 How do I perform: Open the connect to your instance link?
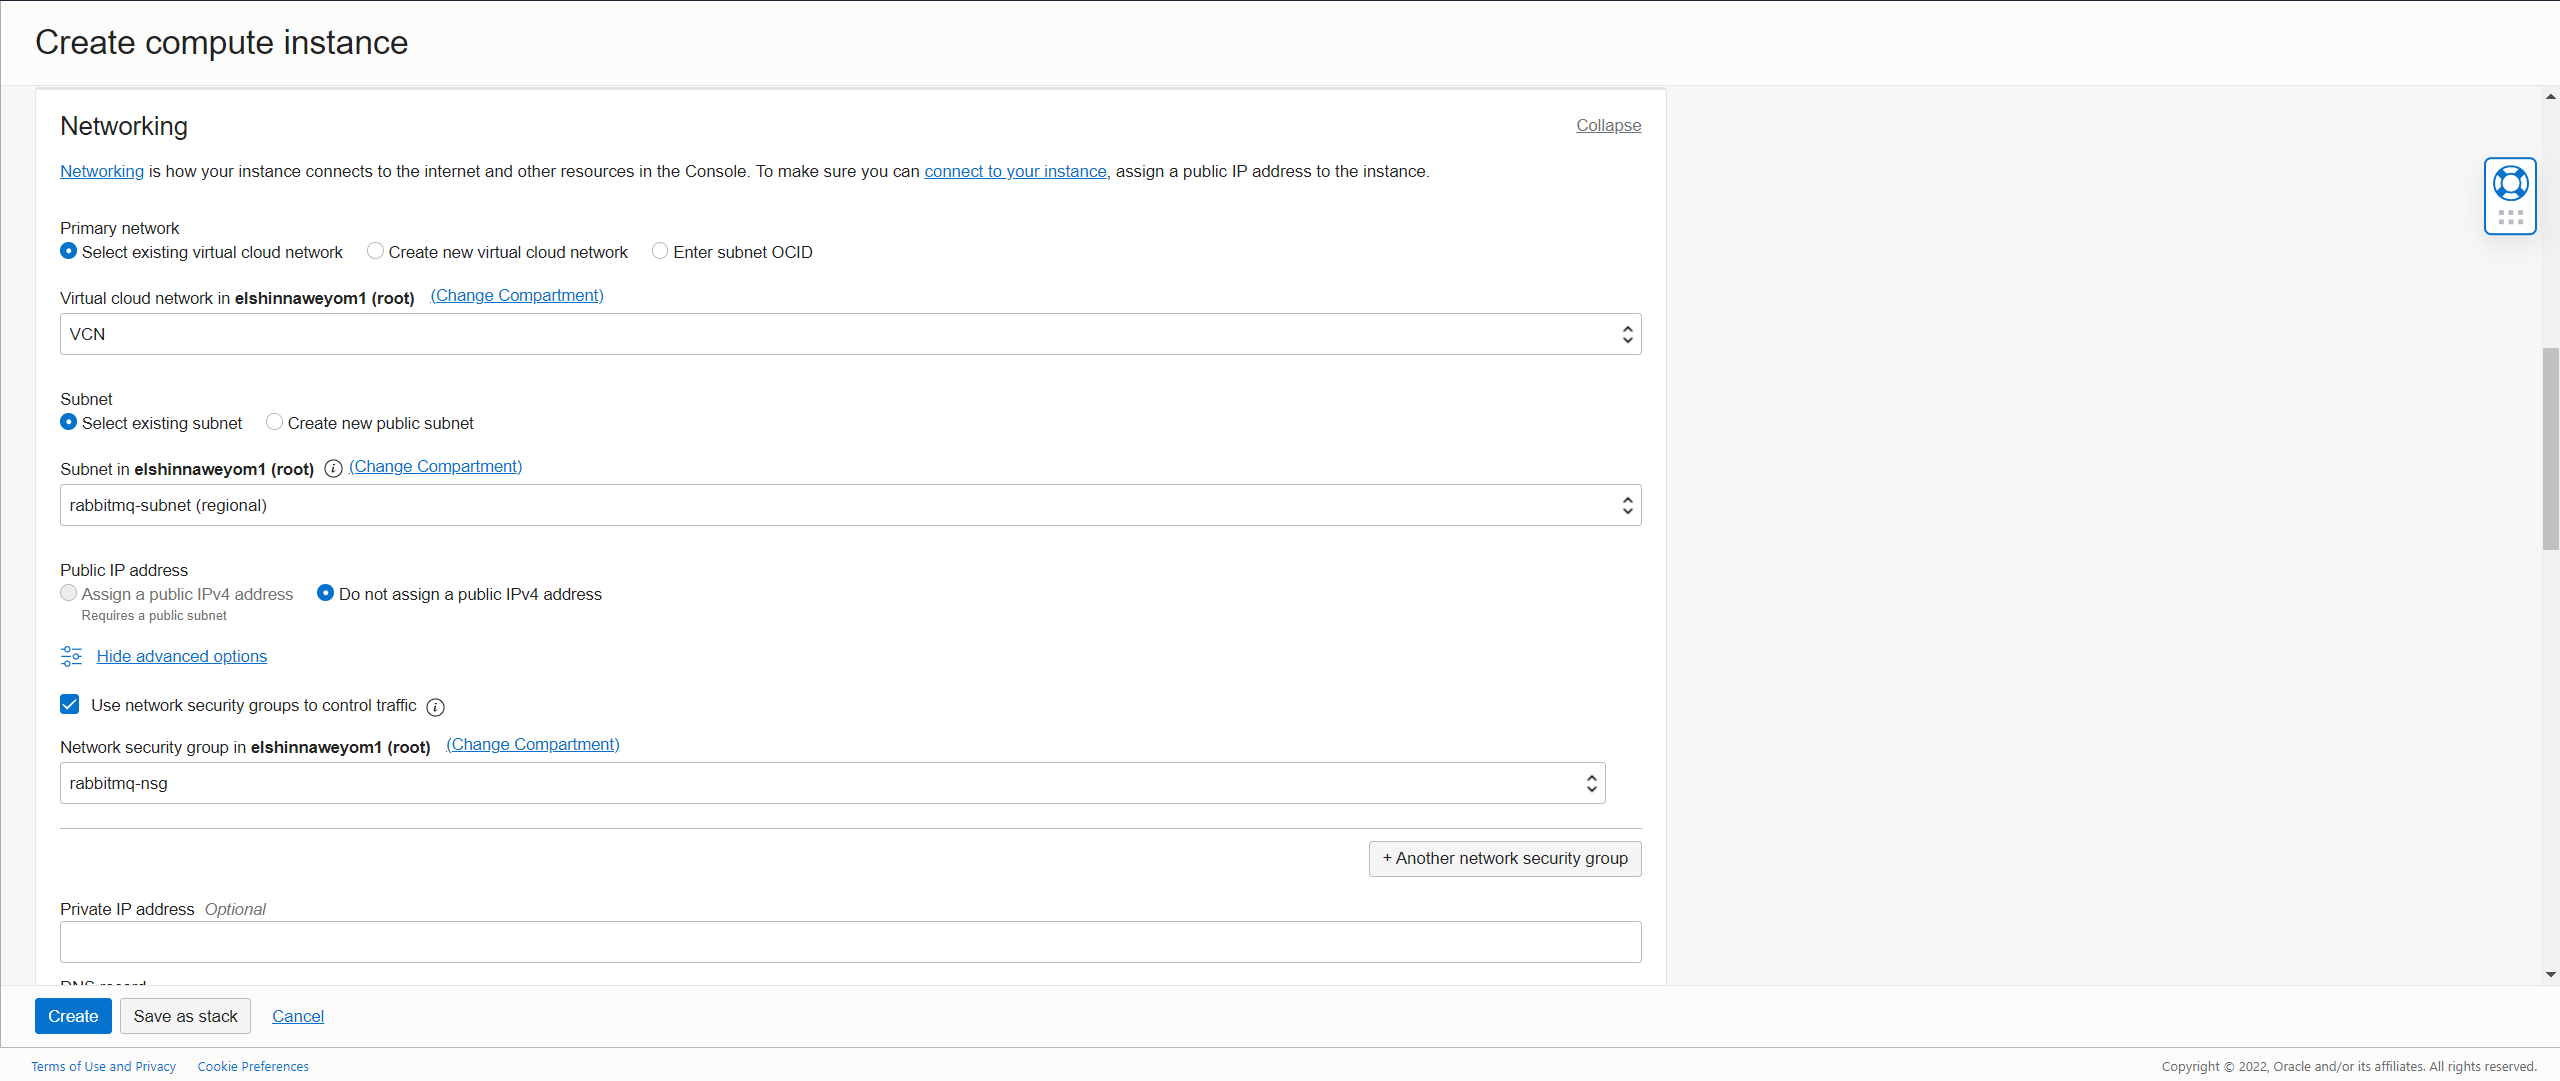(1014, 171)
